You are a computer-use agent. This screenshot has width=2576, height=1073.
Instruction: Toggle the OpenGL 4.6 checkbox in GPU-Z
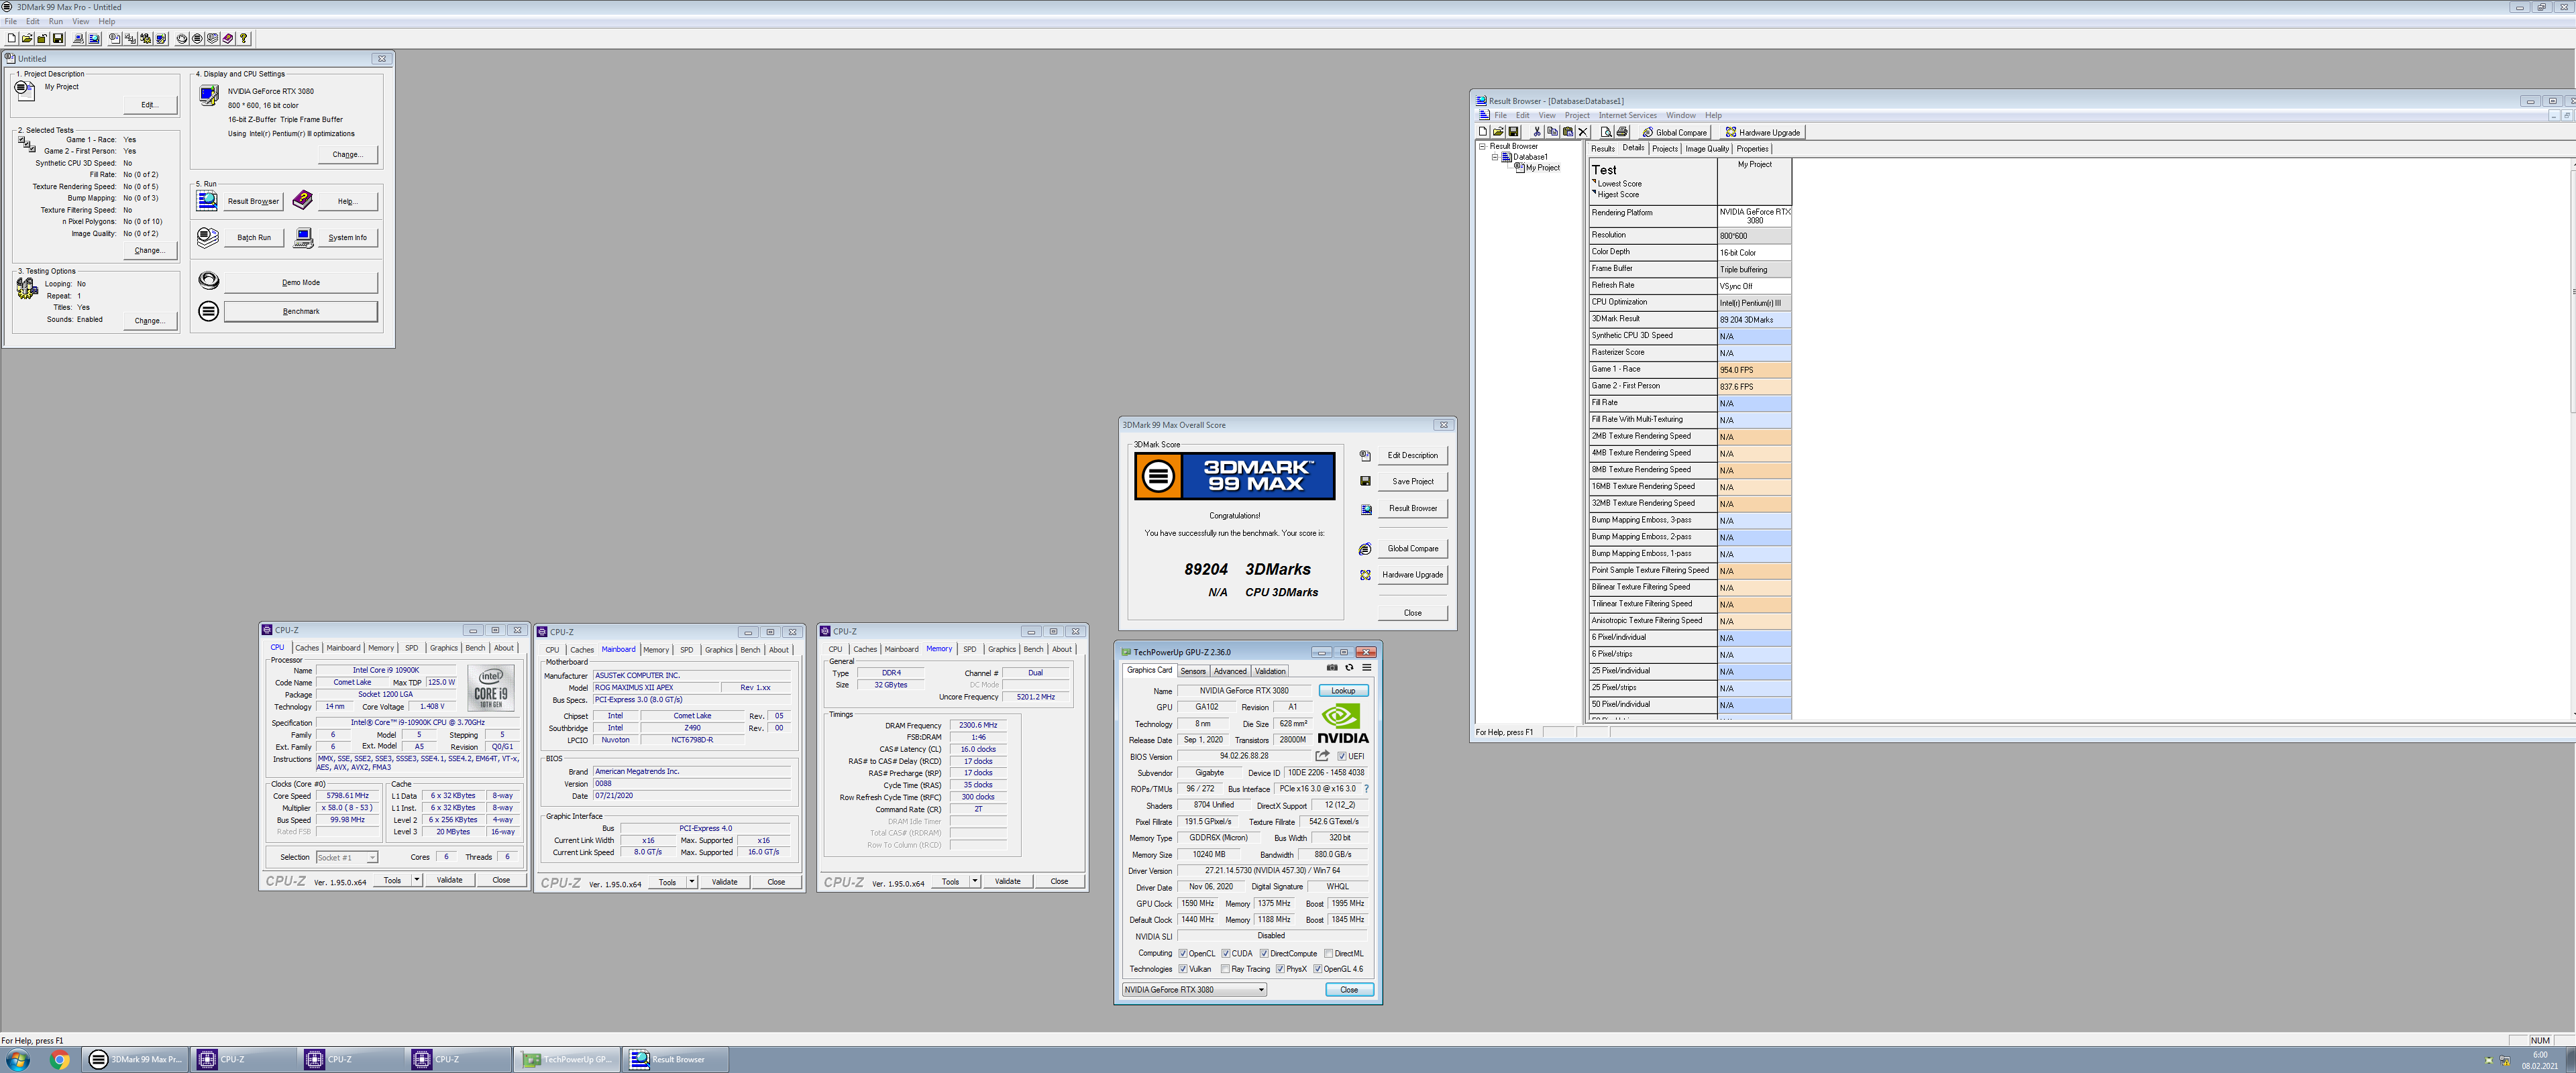[1318, 969]
